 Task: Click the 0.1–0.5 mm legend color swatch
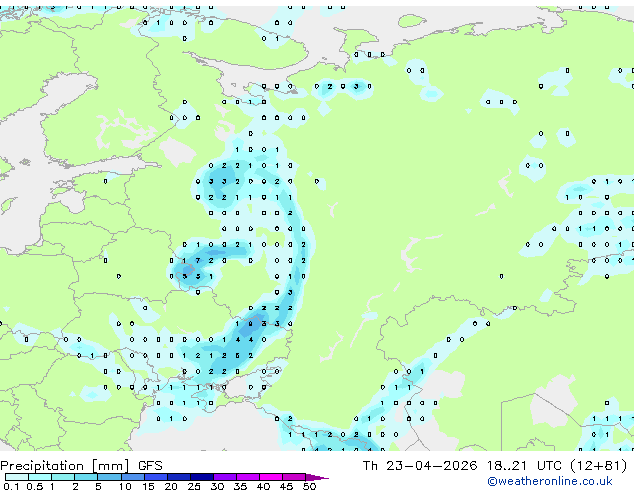tap(17, 477)
